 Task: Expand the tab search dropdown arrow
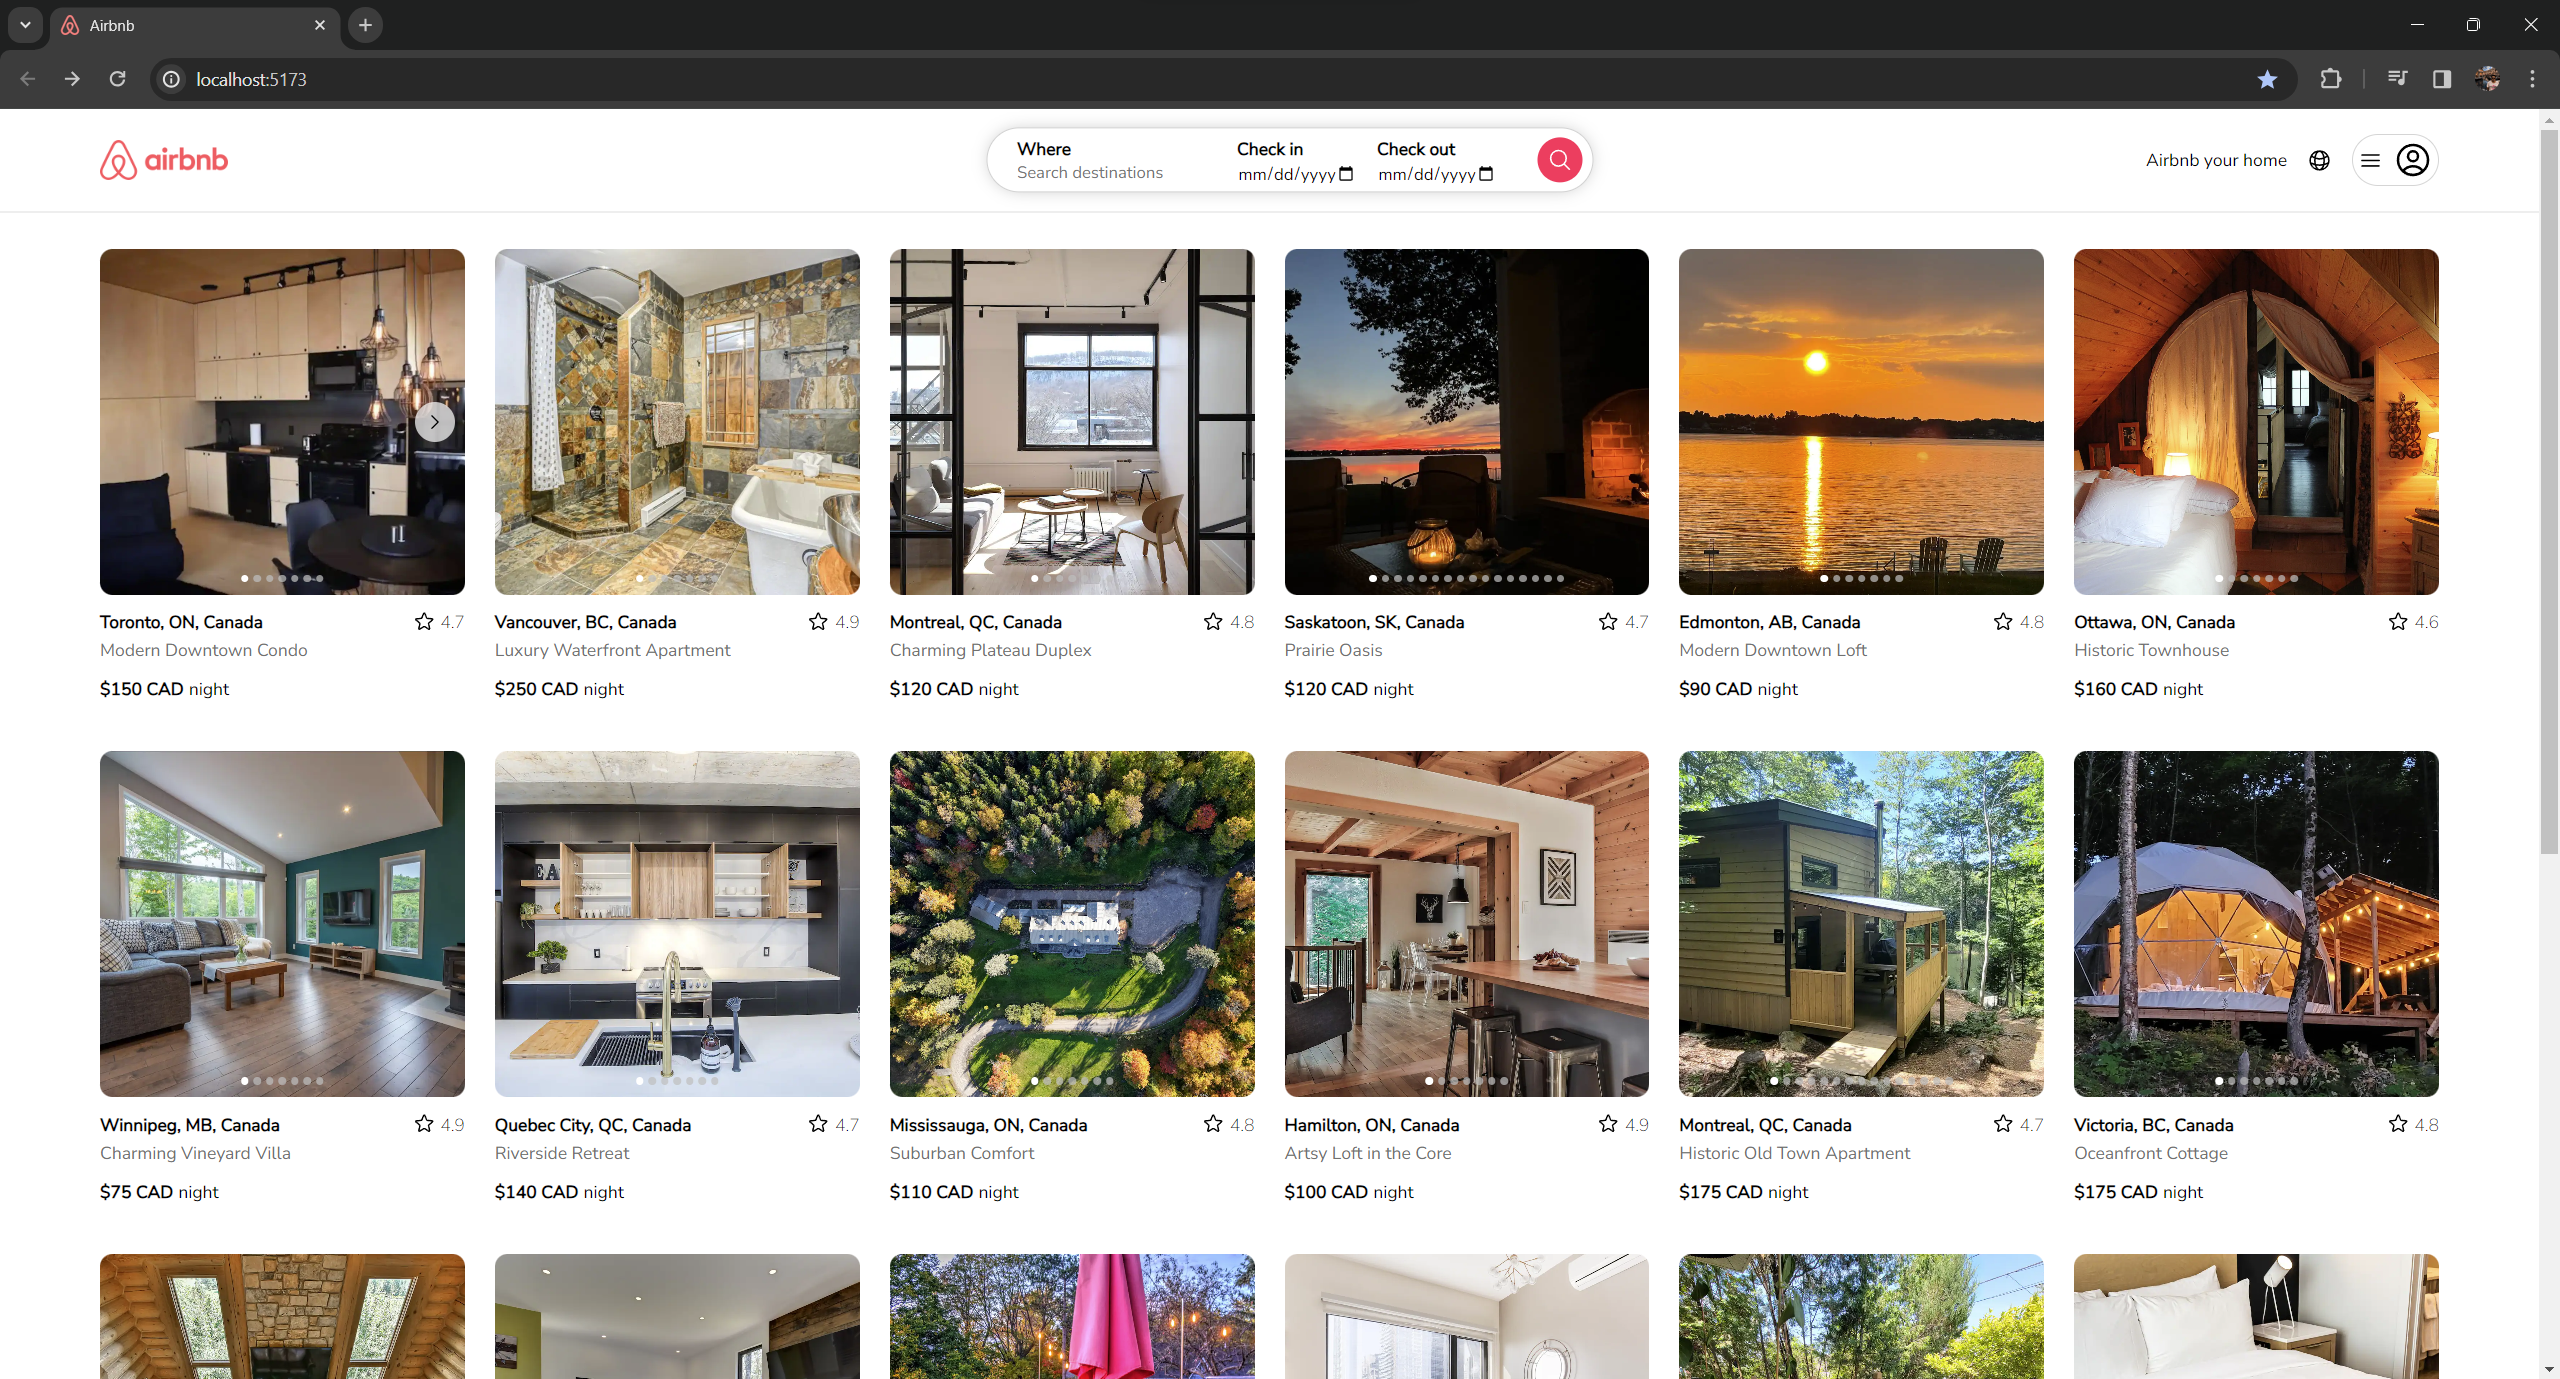(x=25, y=25)
